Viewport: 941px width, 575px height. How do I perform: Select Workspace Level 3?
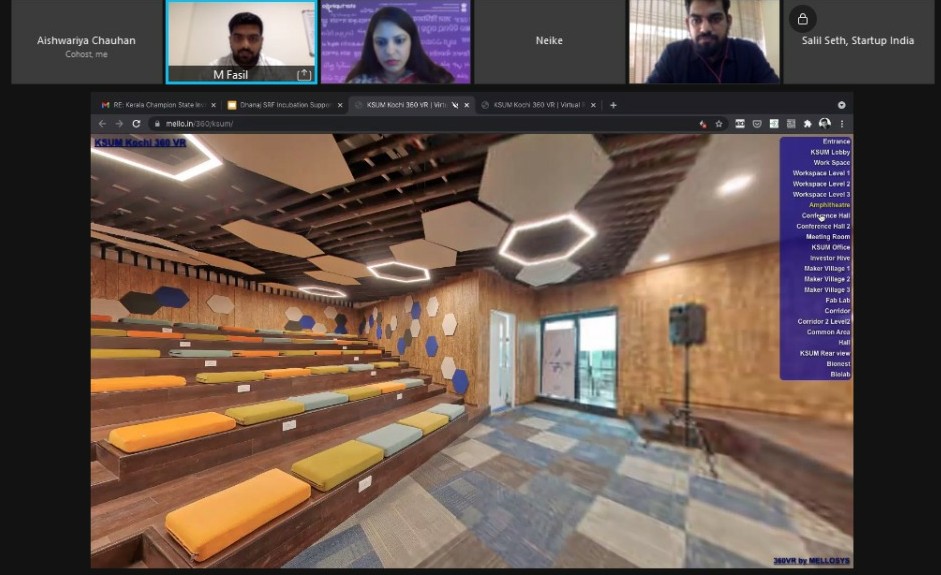click(821, 194)
